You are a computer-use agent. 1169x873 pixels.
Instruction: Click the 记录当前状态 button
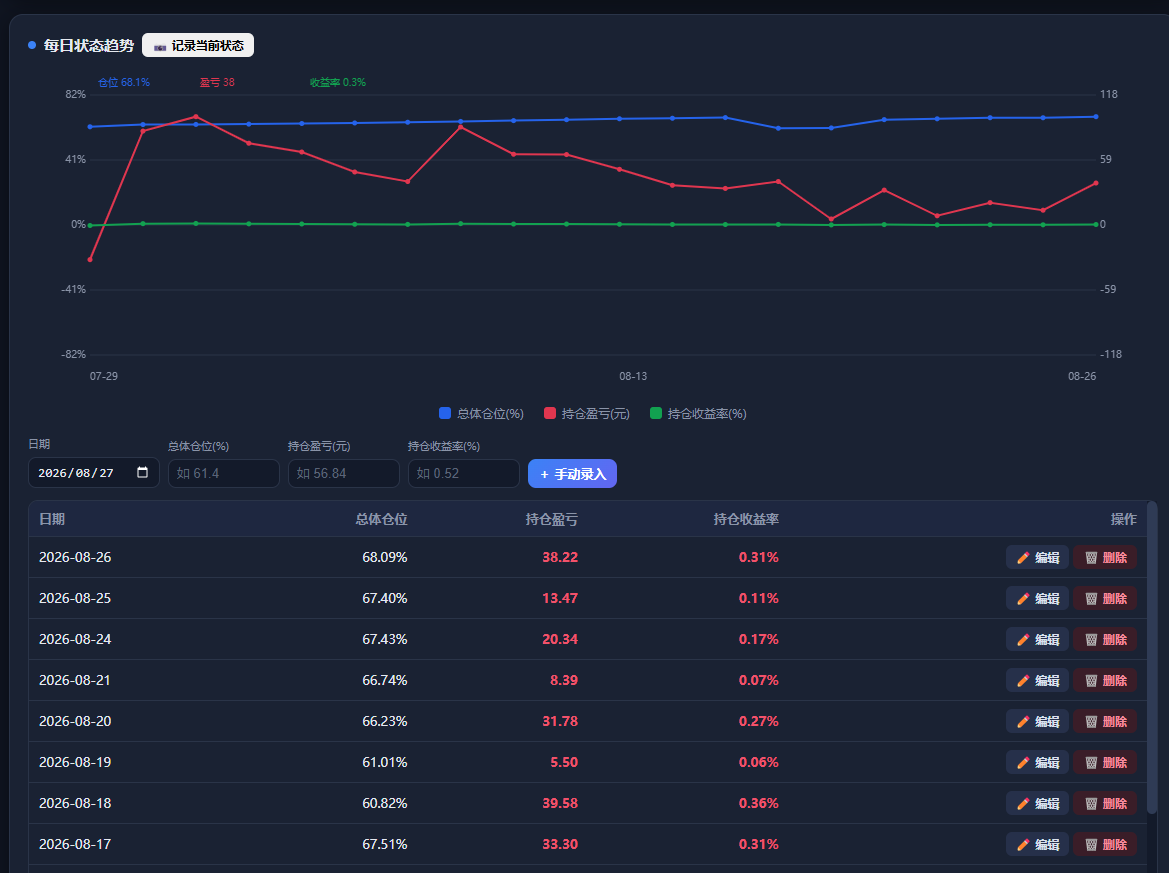[x=198, y=45]
